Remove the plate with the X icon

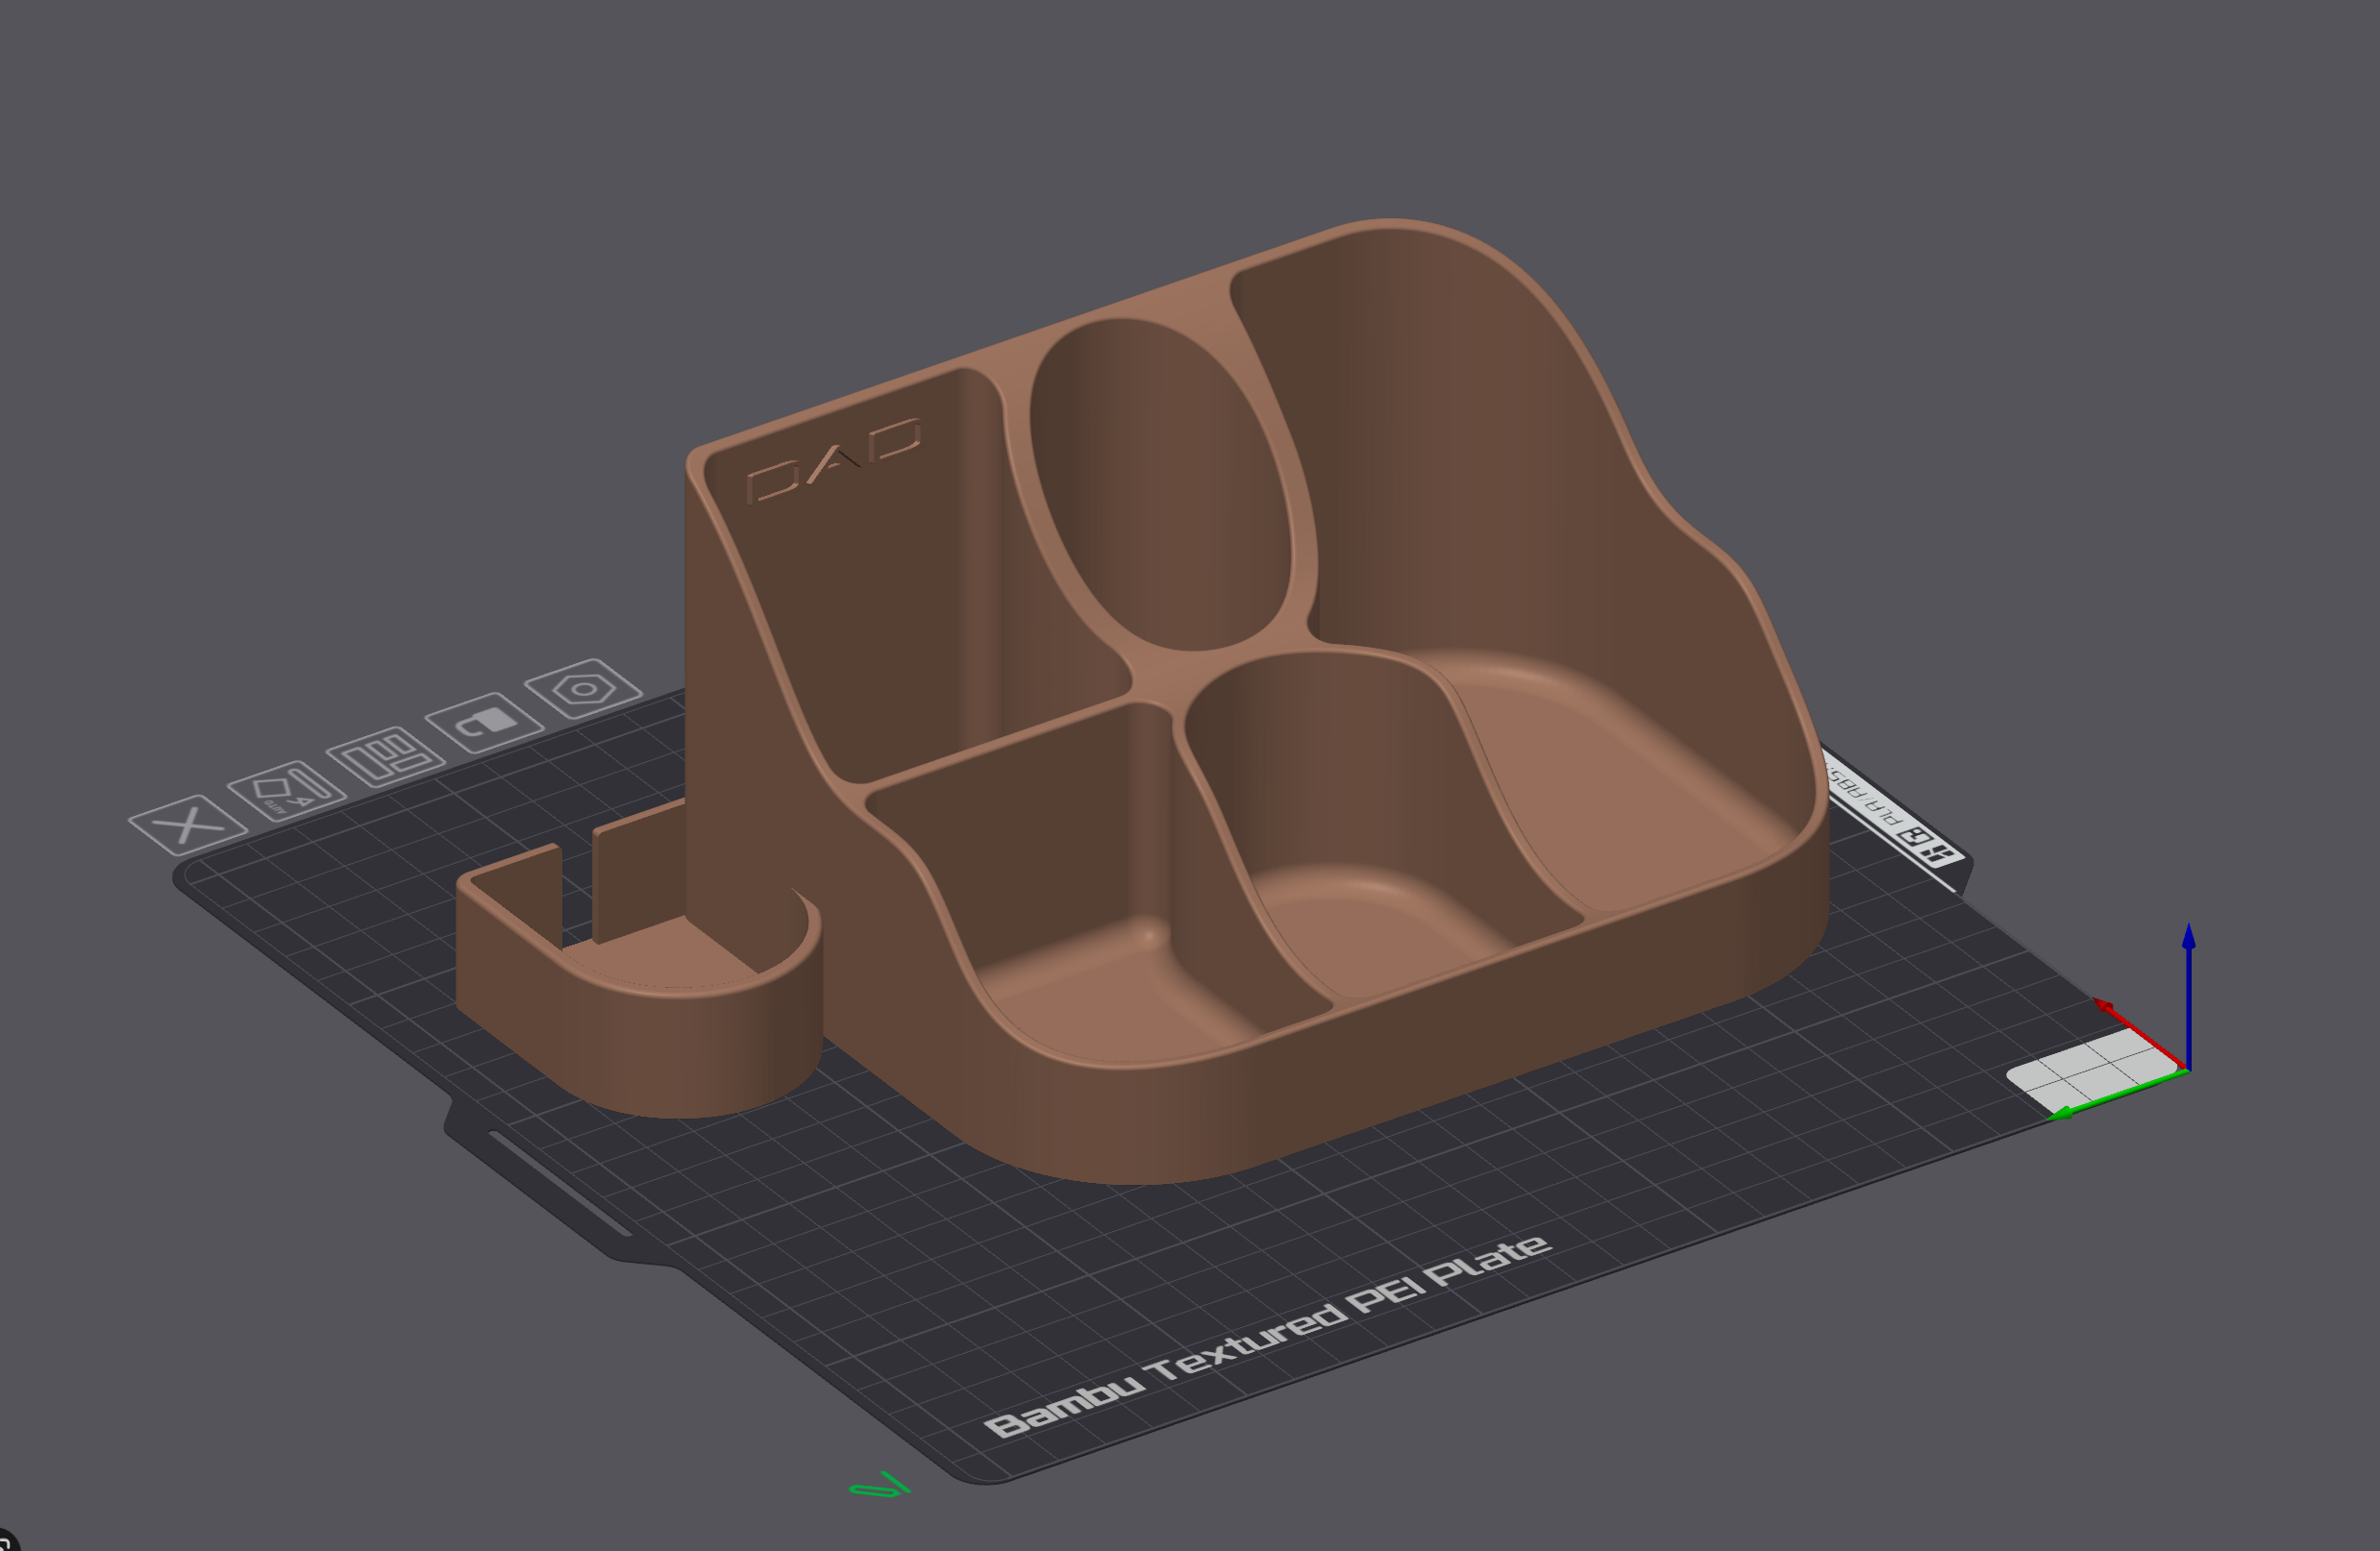(x=187, y=825)
